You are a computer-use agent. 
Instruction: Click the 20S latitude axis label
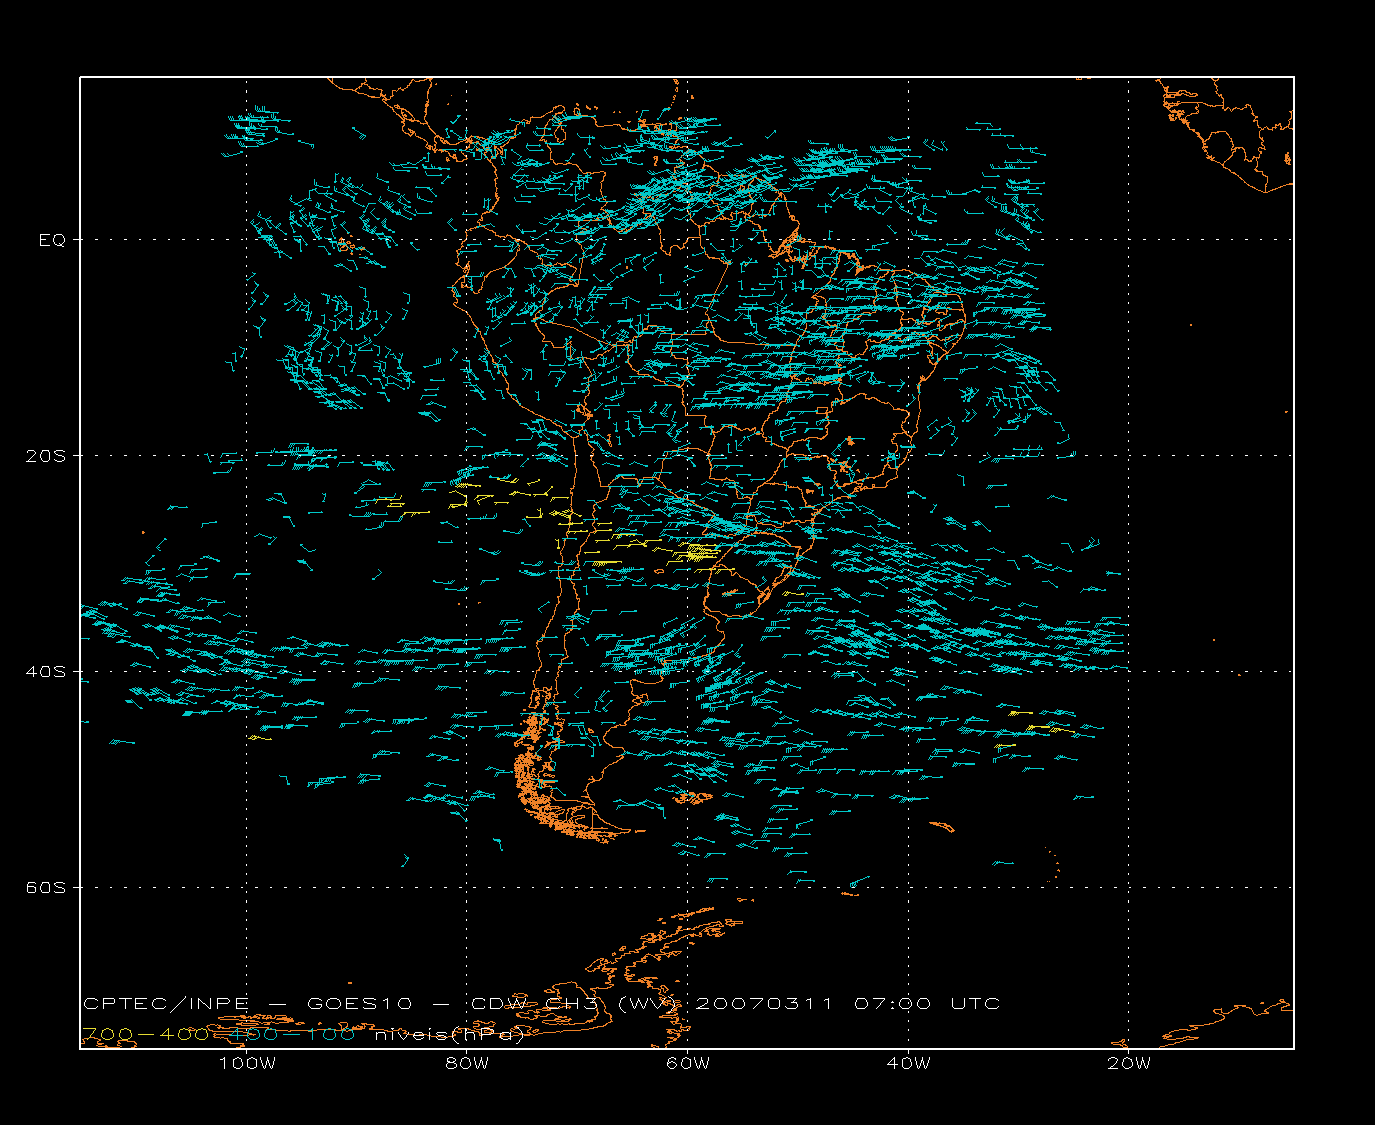44,456
